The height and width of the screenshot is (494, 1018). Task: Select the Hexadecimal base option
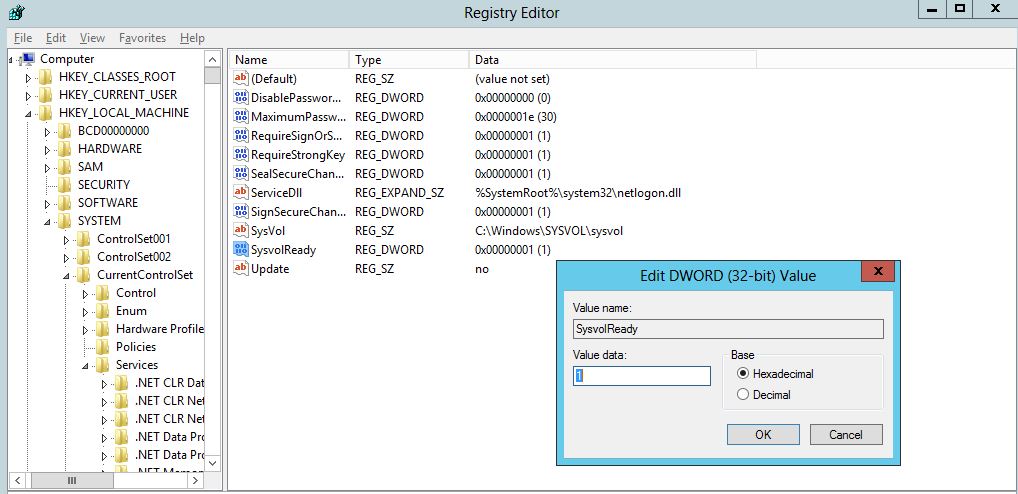point(742,373)
